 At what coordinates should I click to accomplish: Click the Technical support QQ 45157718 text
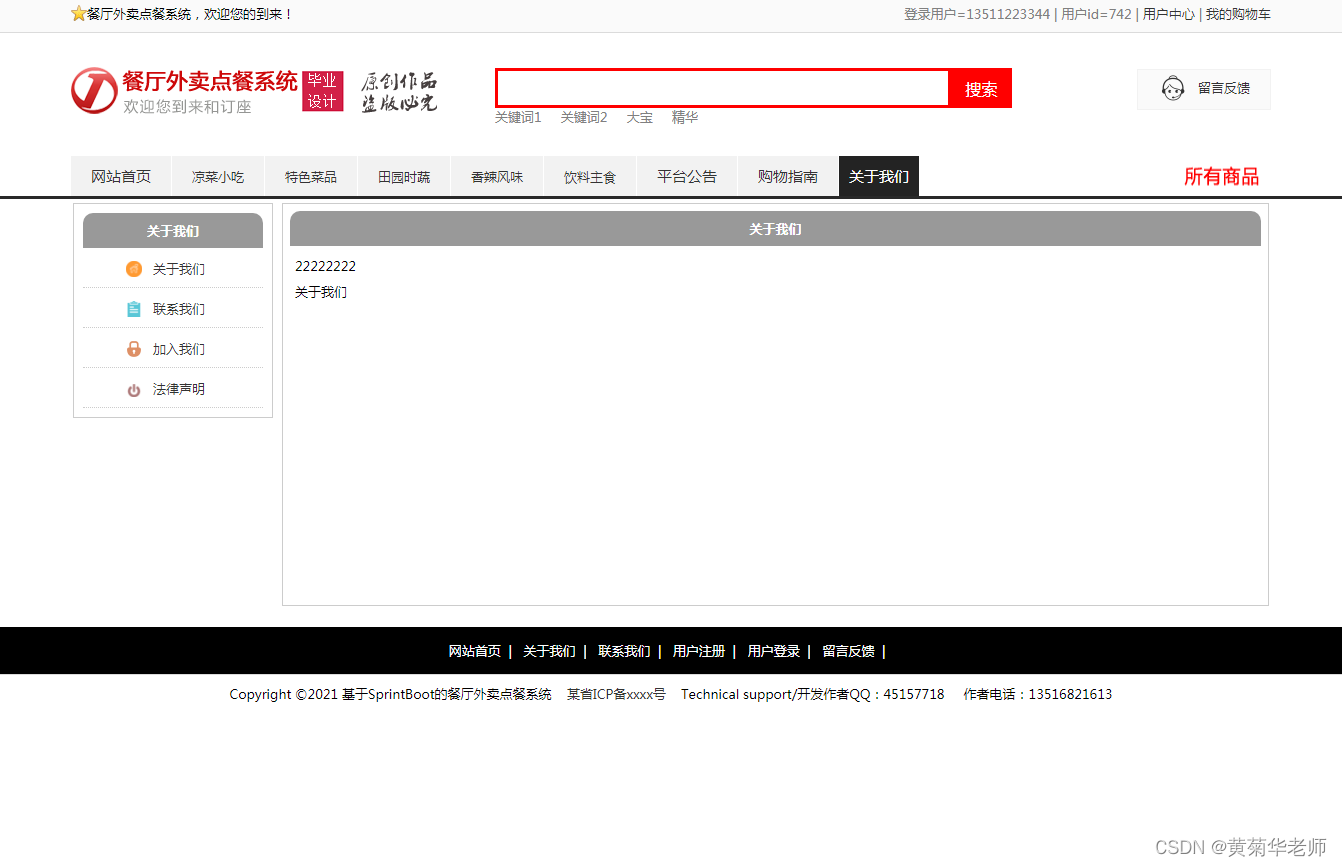coord(813,694)
